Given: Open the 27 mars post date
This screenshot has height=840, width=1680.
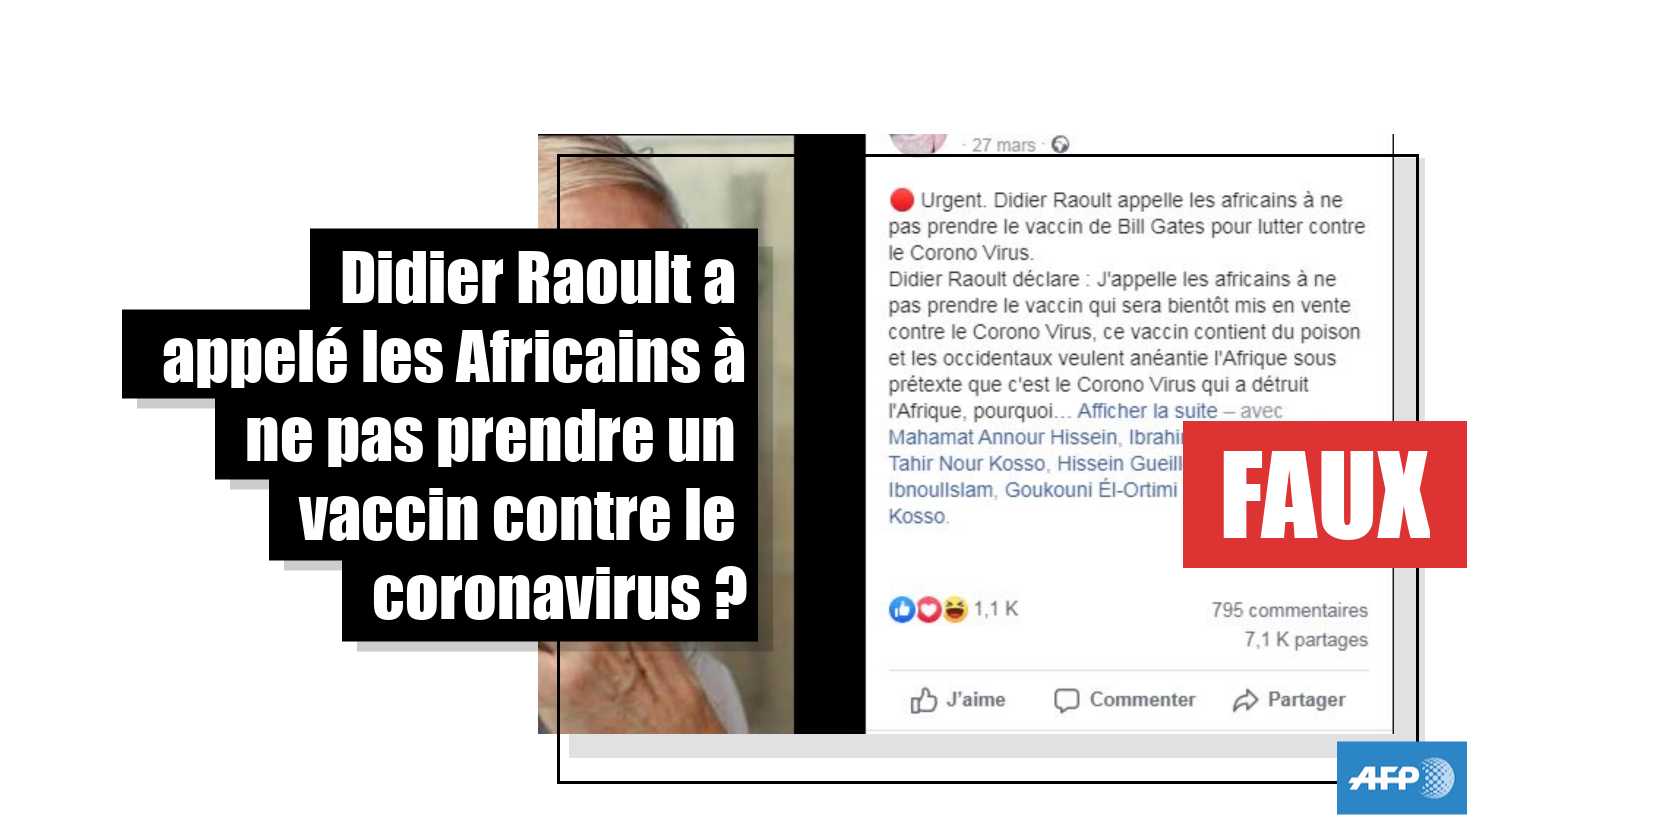Looking at the screenshot, I should tap(1003, 145).
